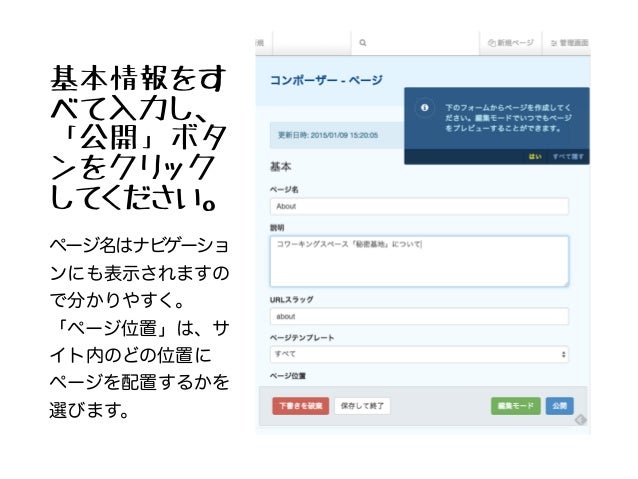Click into the 説明 text area
Screen dimensions: 638x479
[x=419, y=261]
